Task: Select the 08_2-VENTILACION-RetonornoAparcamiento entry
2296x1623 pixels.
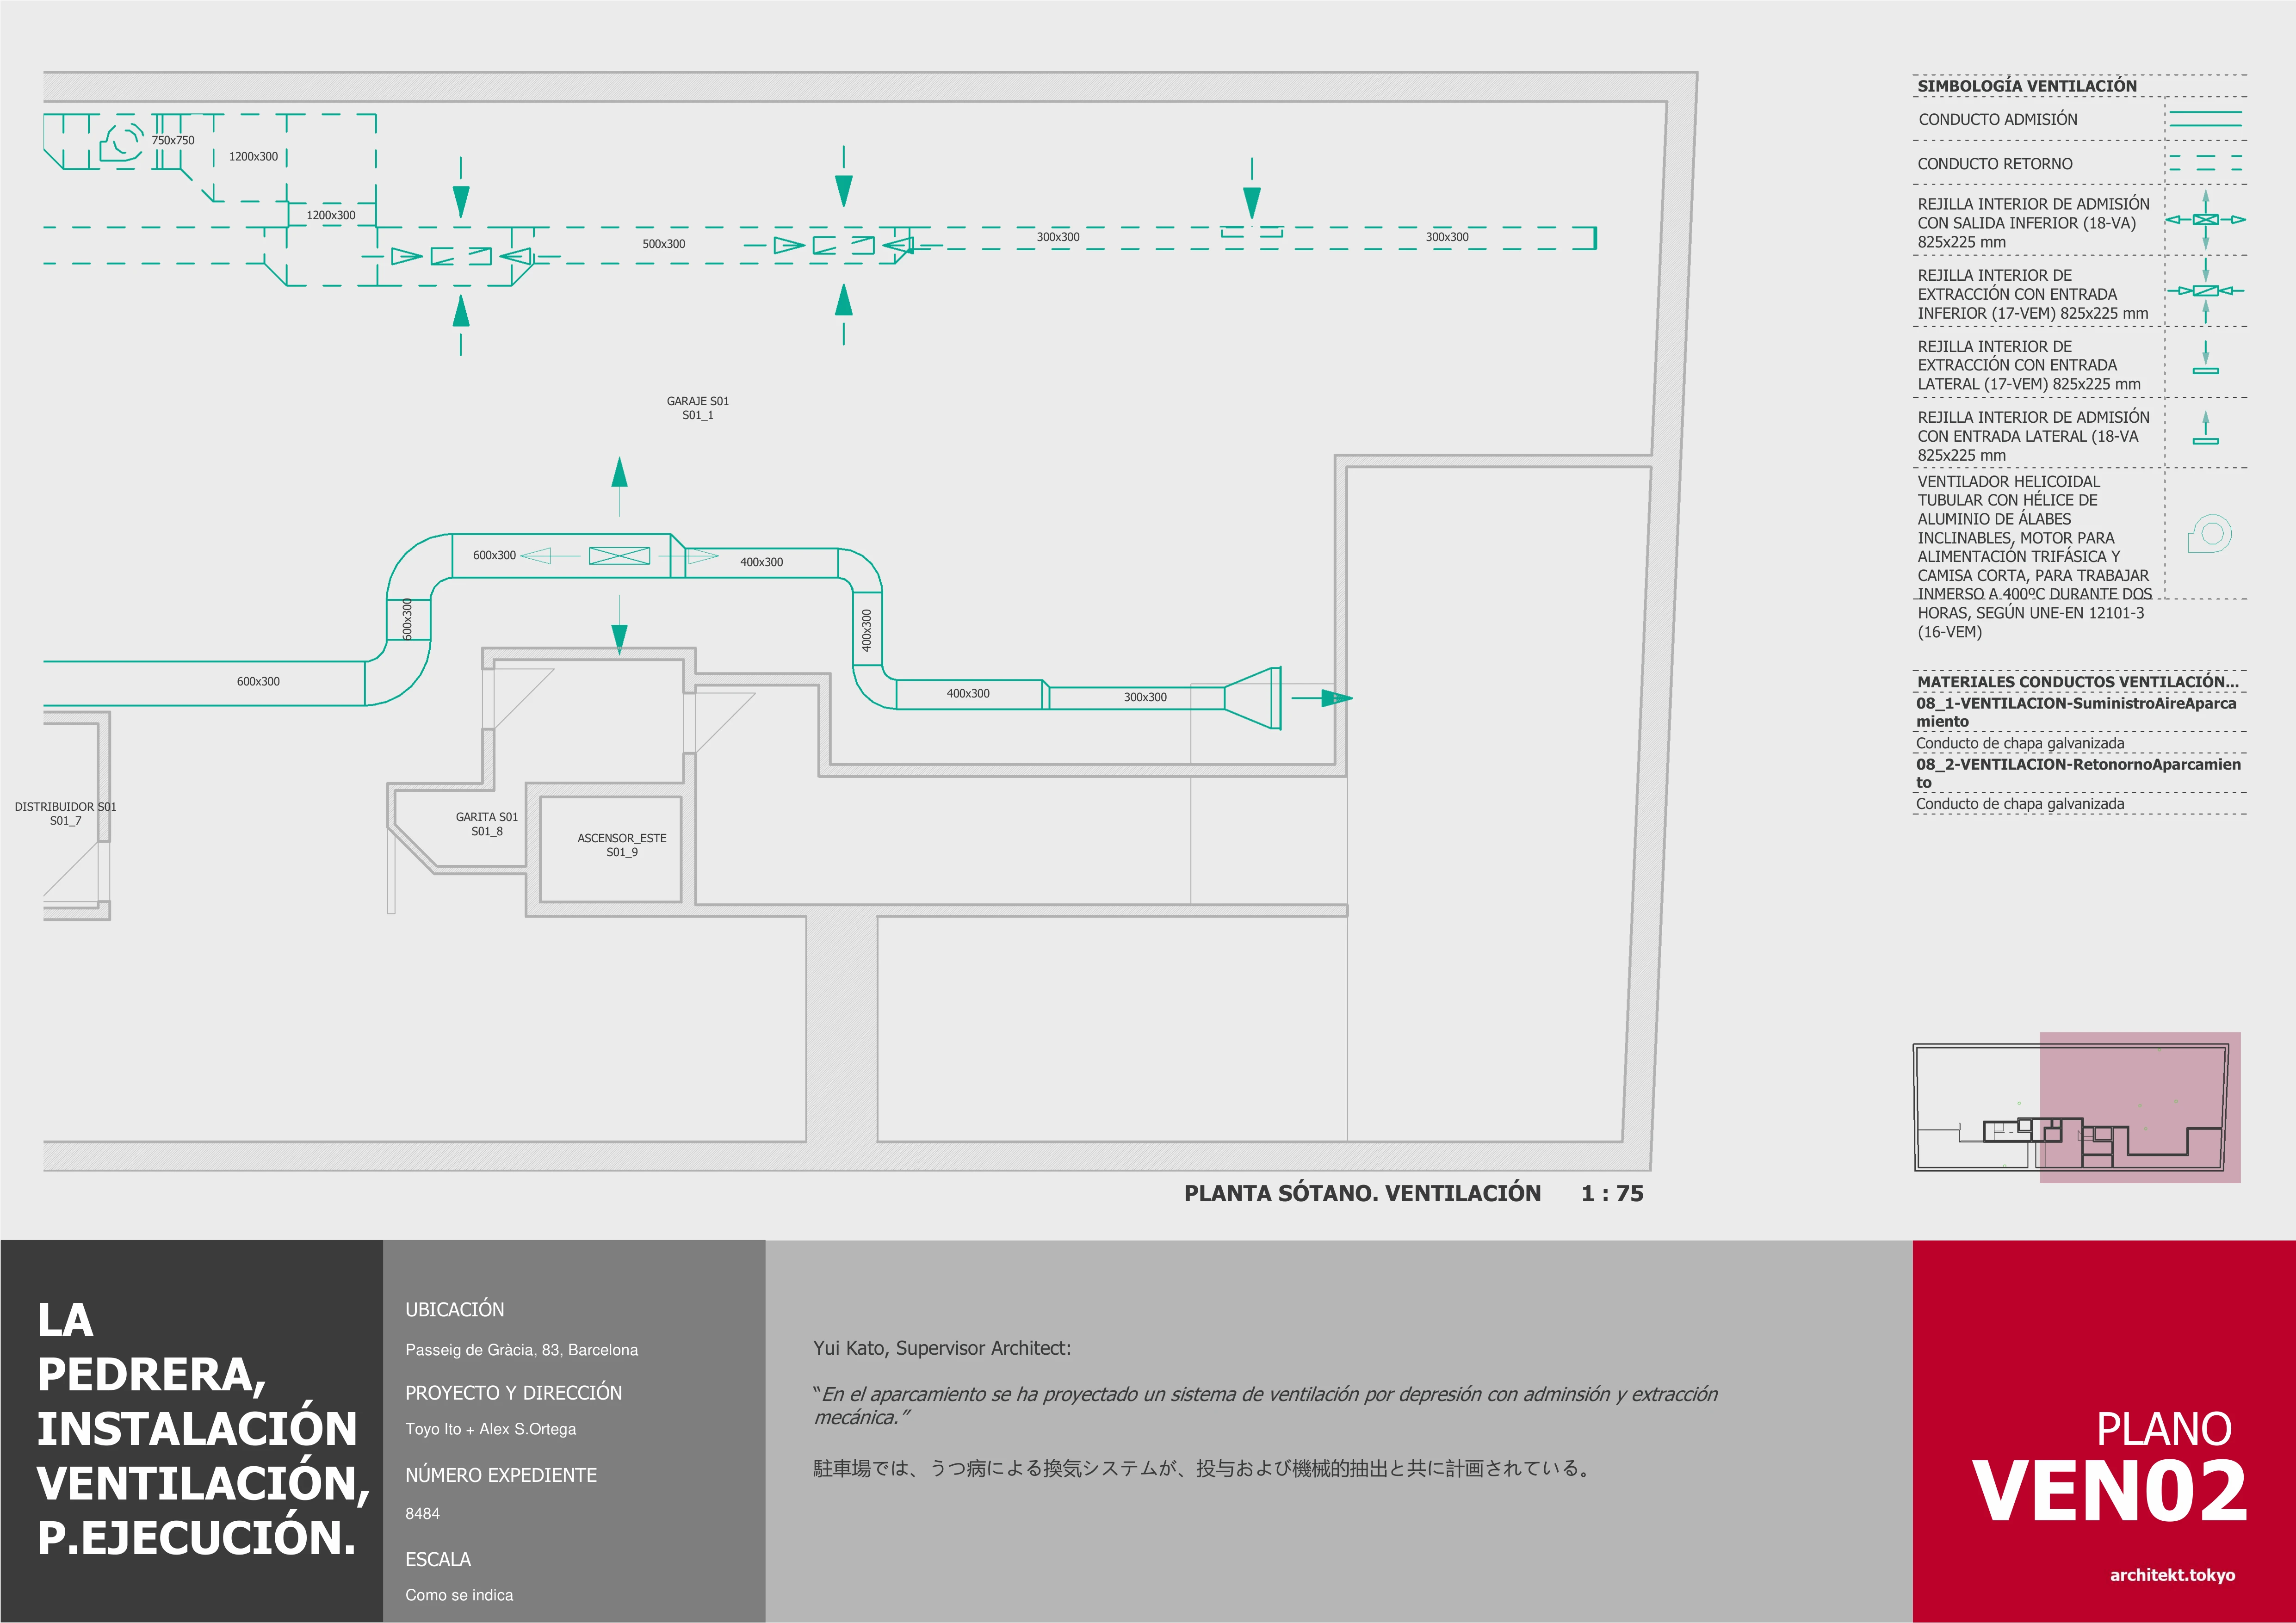Action: pyautogui.click(x=2078, y=773)
